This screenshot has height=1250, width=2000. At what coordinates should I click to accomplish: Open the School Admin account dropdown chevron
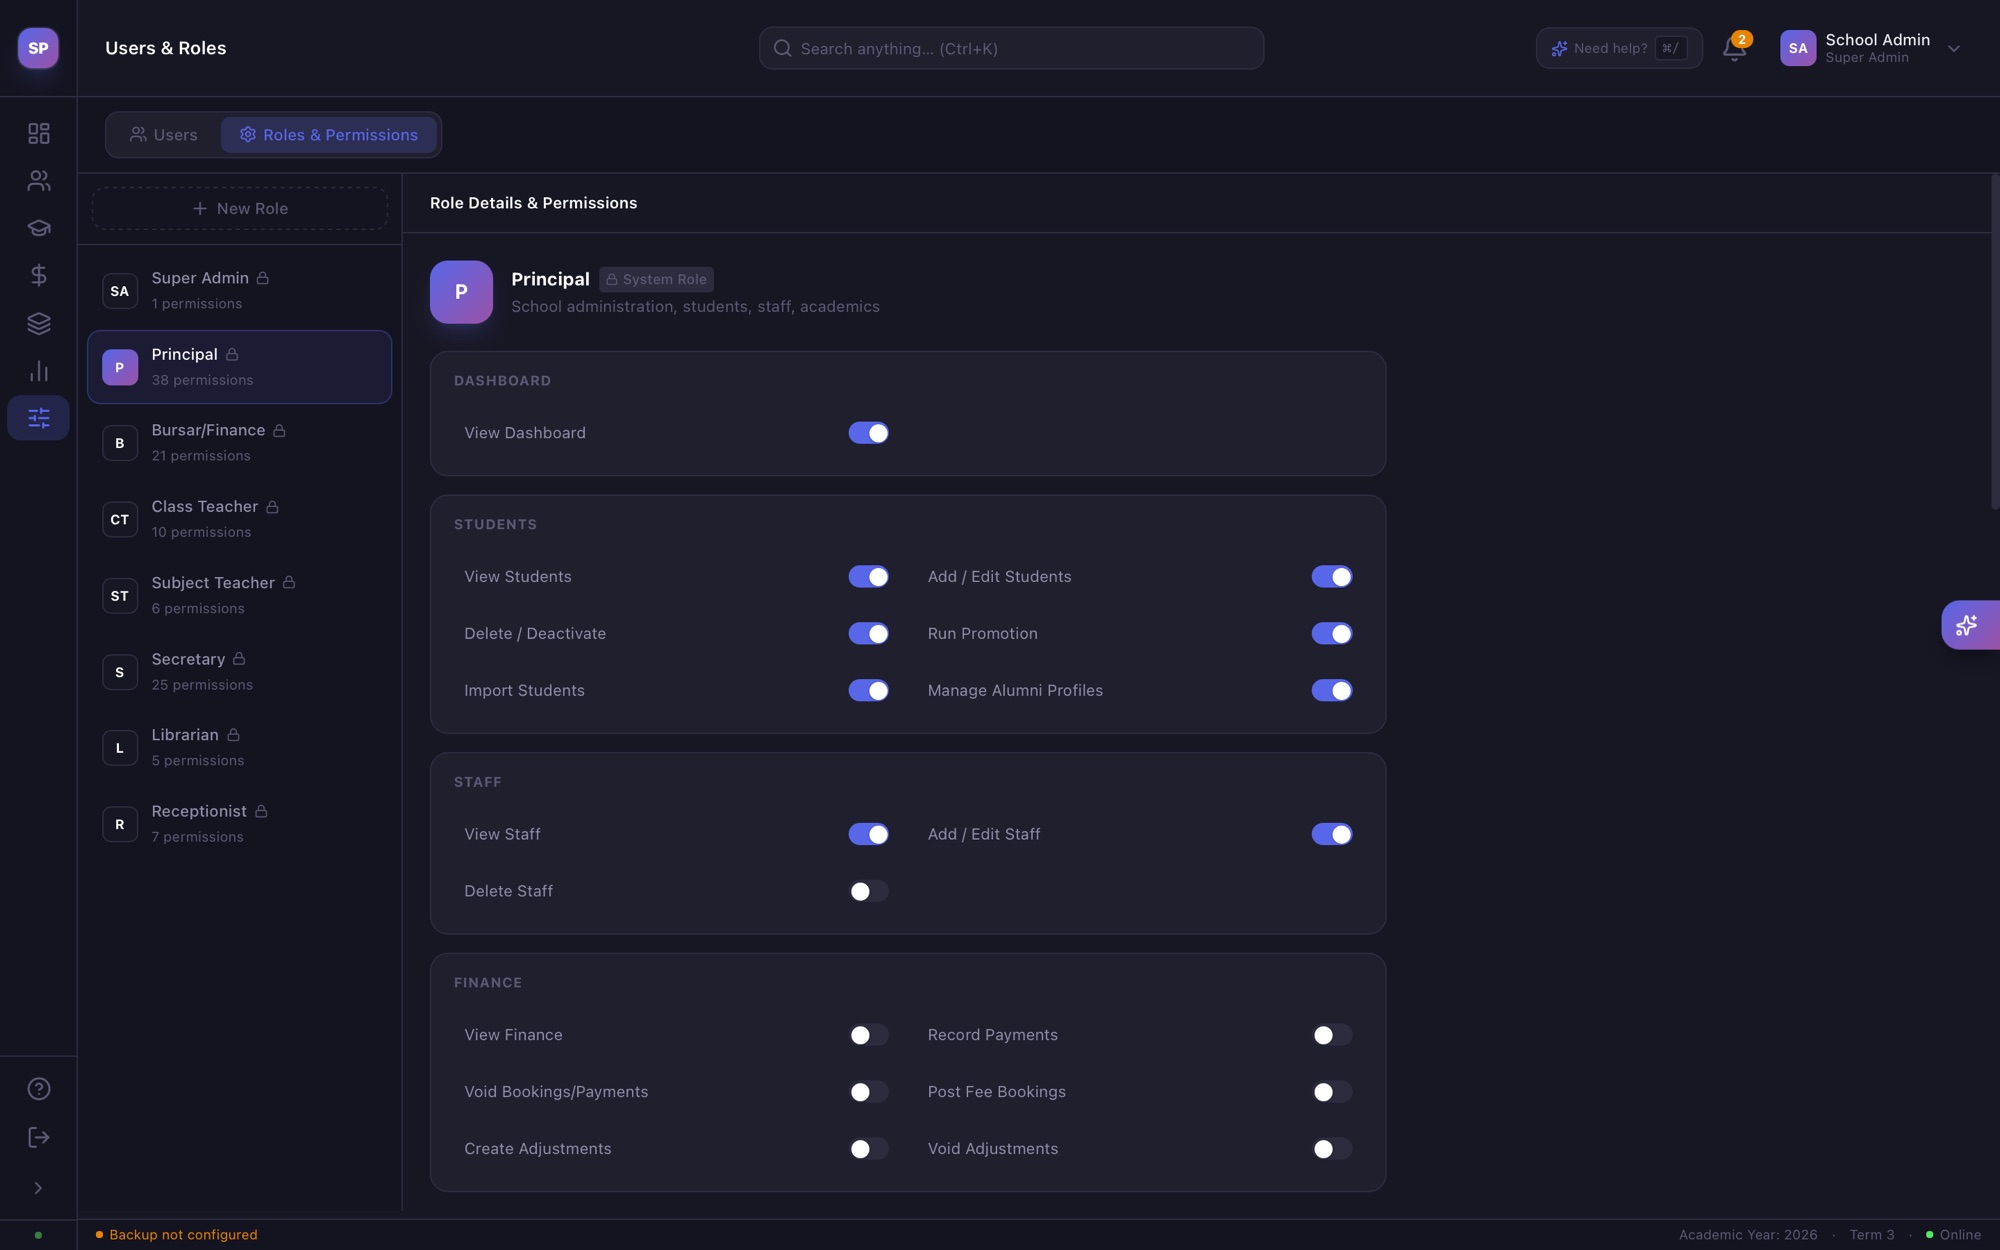click(1954, 48)
